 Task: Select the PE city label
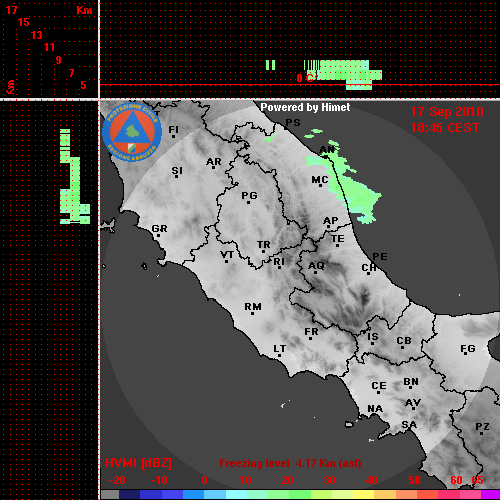[380, 257]
